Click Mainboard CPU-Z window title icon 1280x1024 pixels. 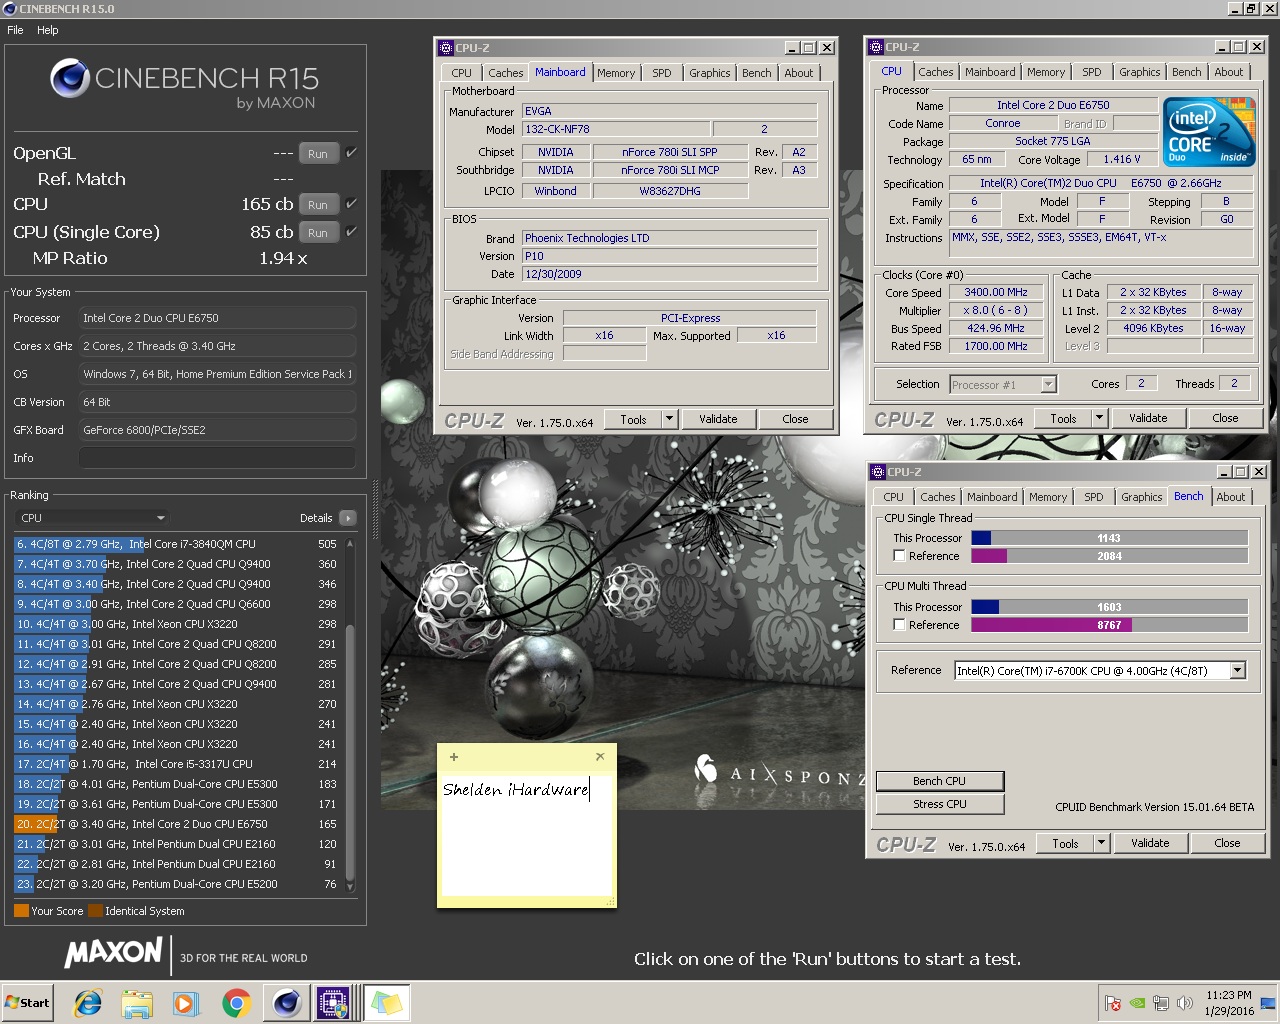(x=446, y=48)
